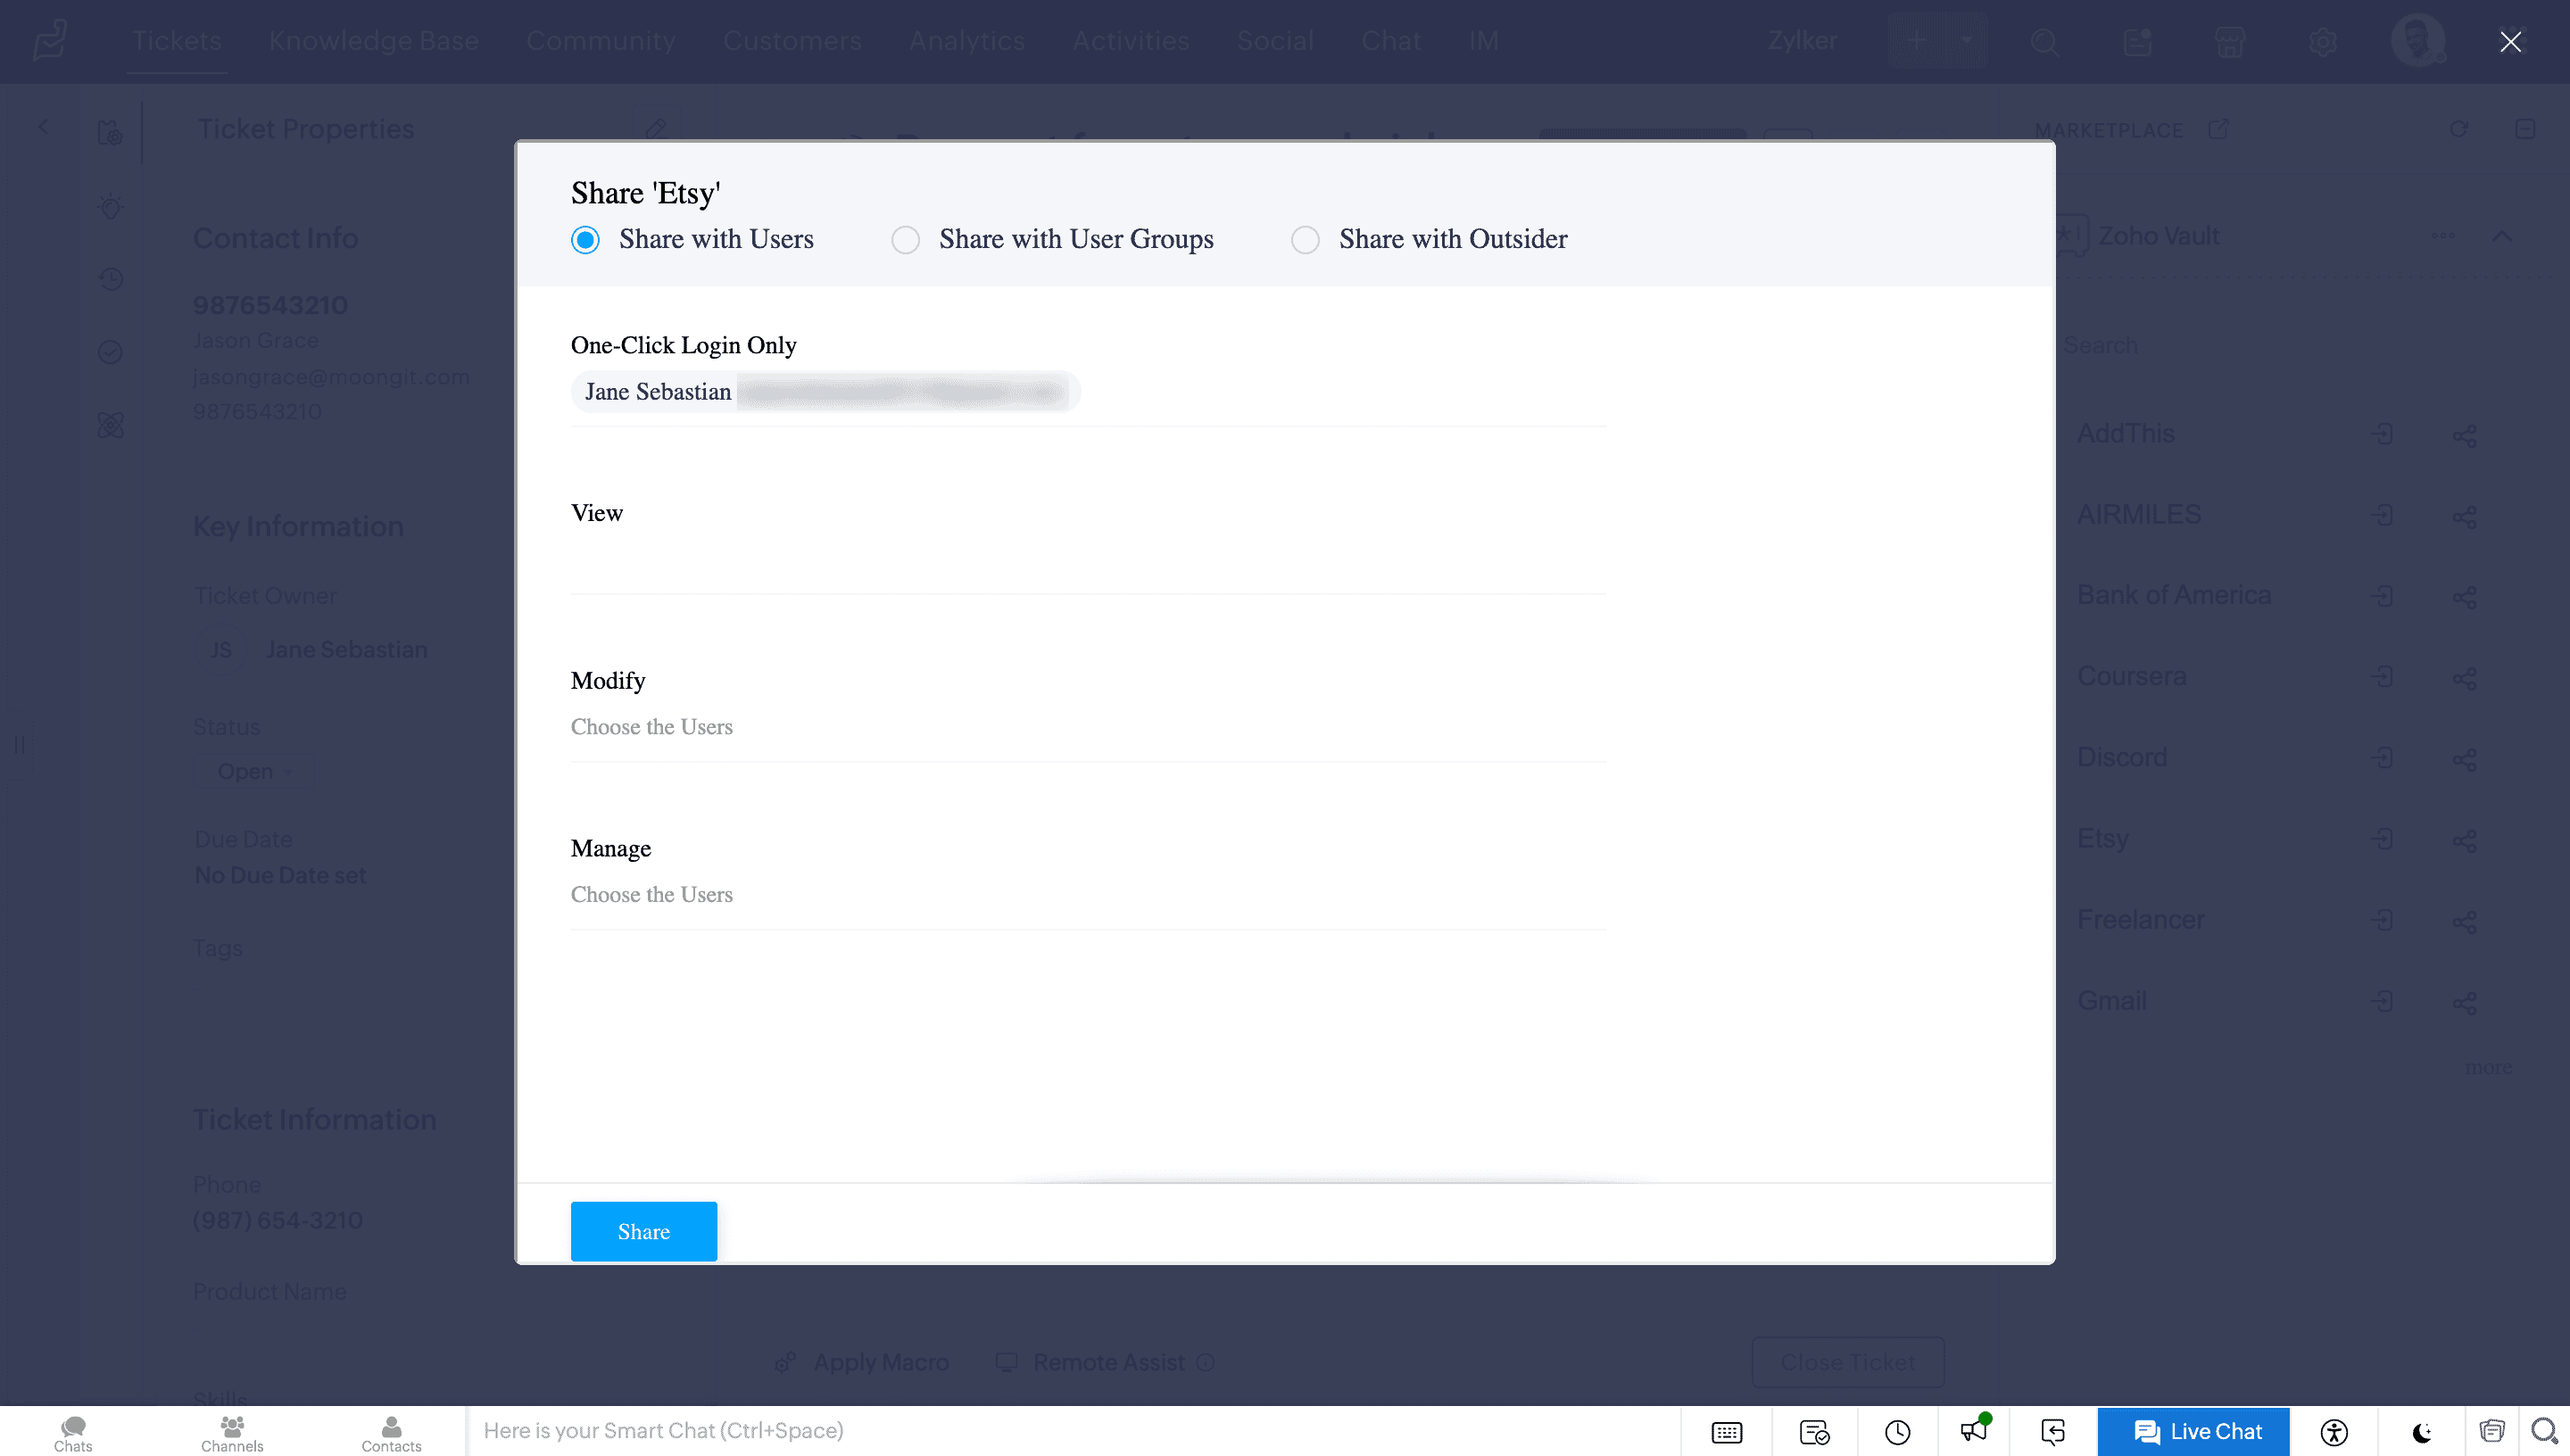Viewport: 2570px width, 1456px height.
Task: Click the Live Chat button
Action: pos(2195,1432)
